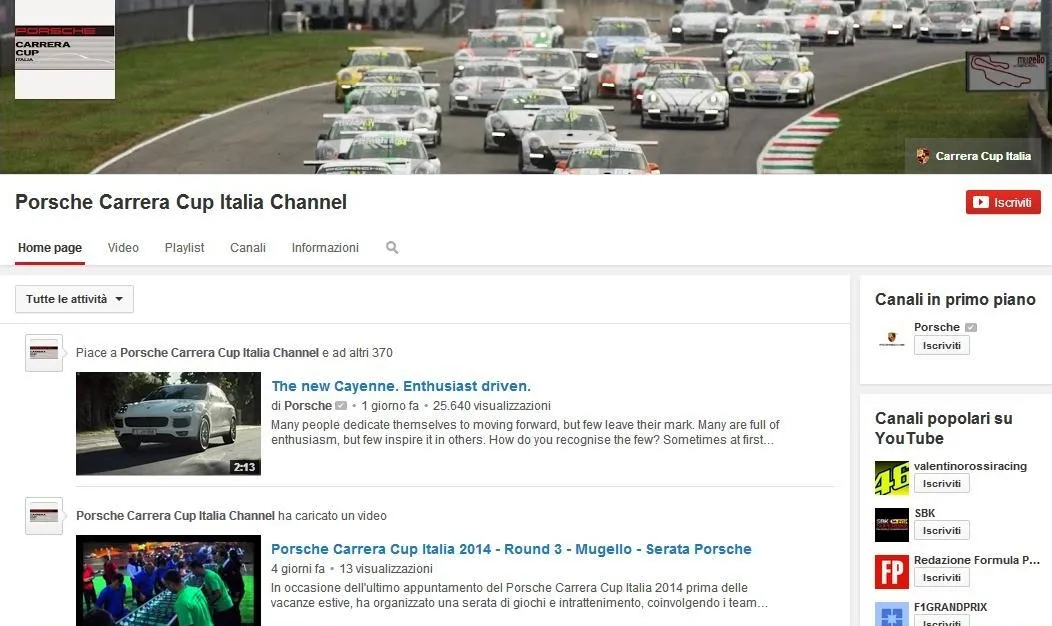Open the Porsche channel logo icon
This screenshot has width=1052, height=626.
tap(891, 339)
